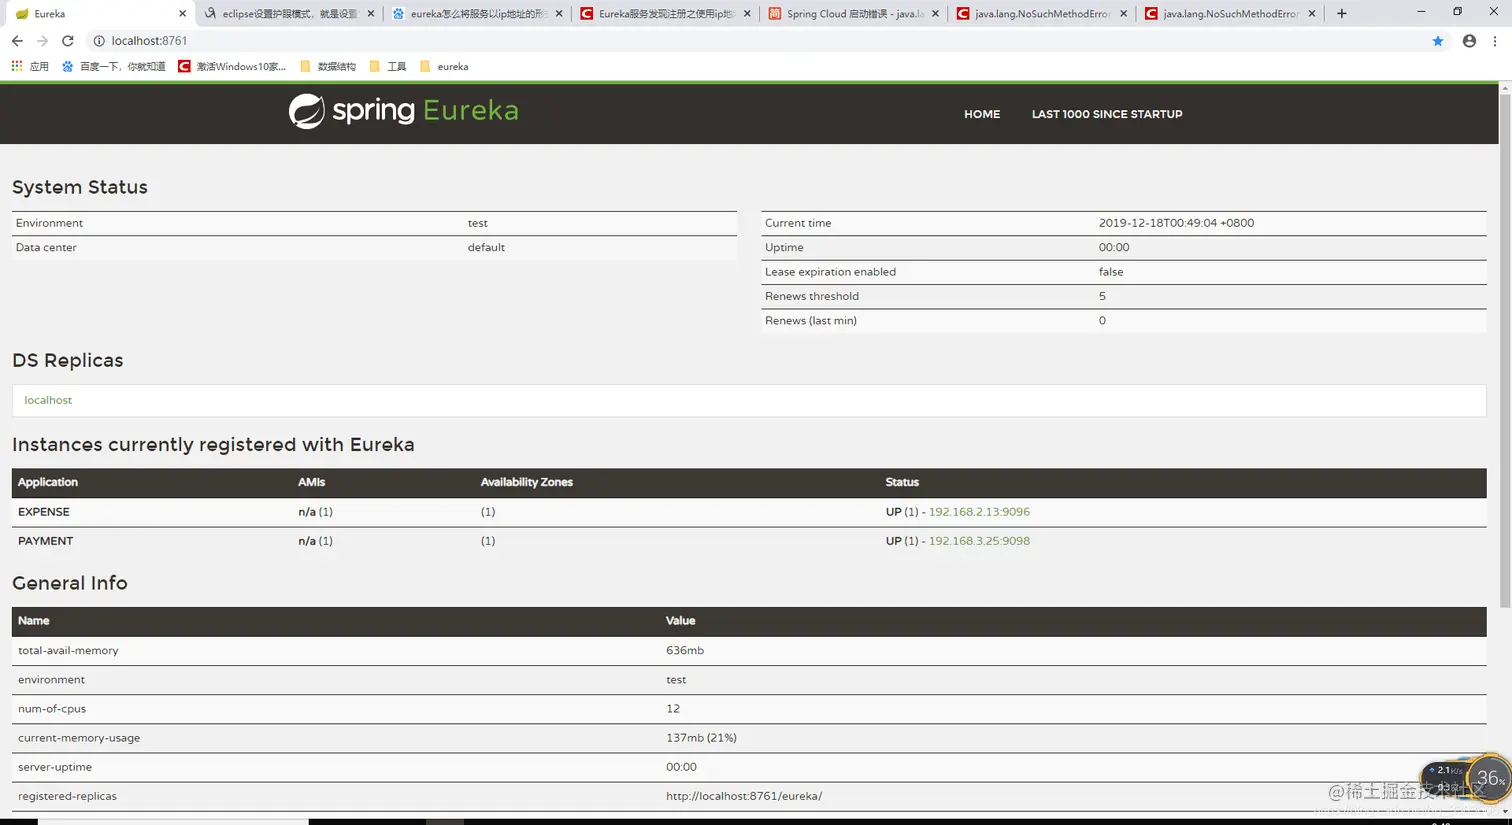Click the Environment label in System Status
This screenshot has height=825, width=1512.
(49, 223)
